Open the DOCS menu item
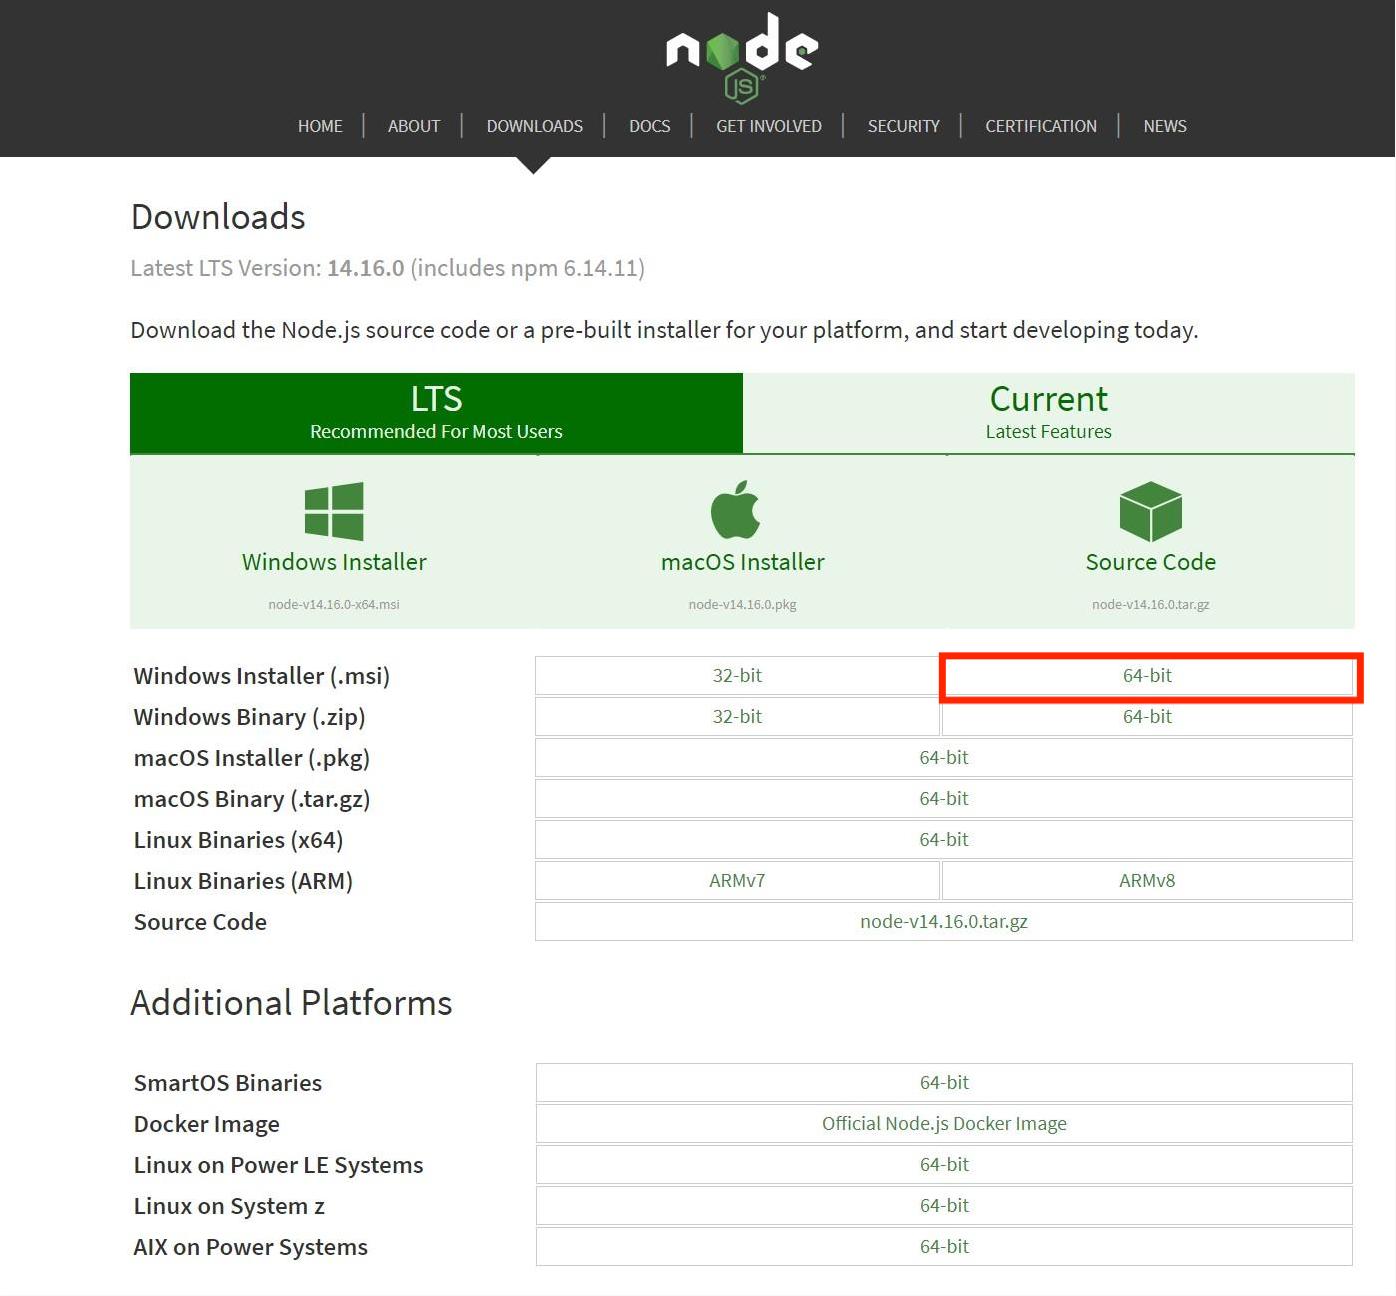The height and width of the screenshot is (1296, 1396). pos(649,126)
